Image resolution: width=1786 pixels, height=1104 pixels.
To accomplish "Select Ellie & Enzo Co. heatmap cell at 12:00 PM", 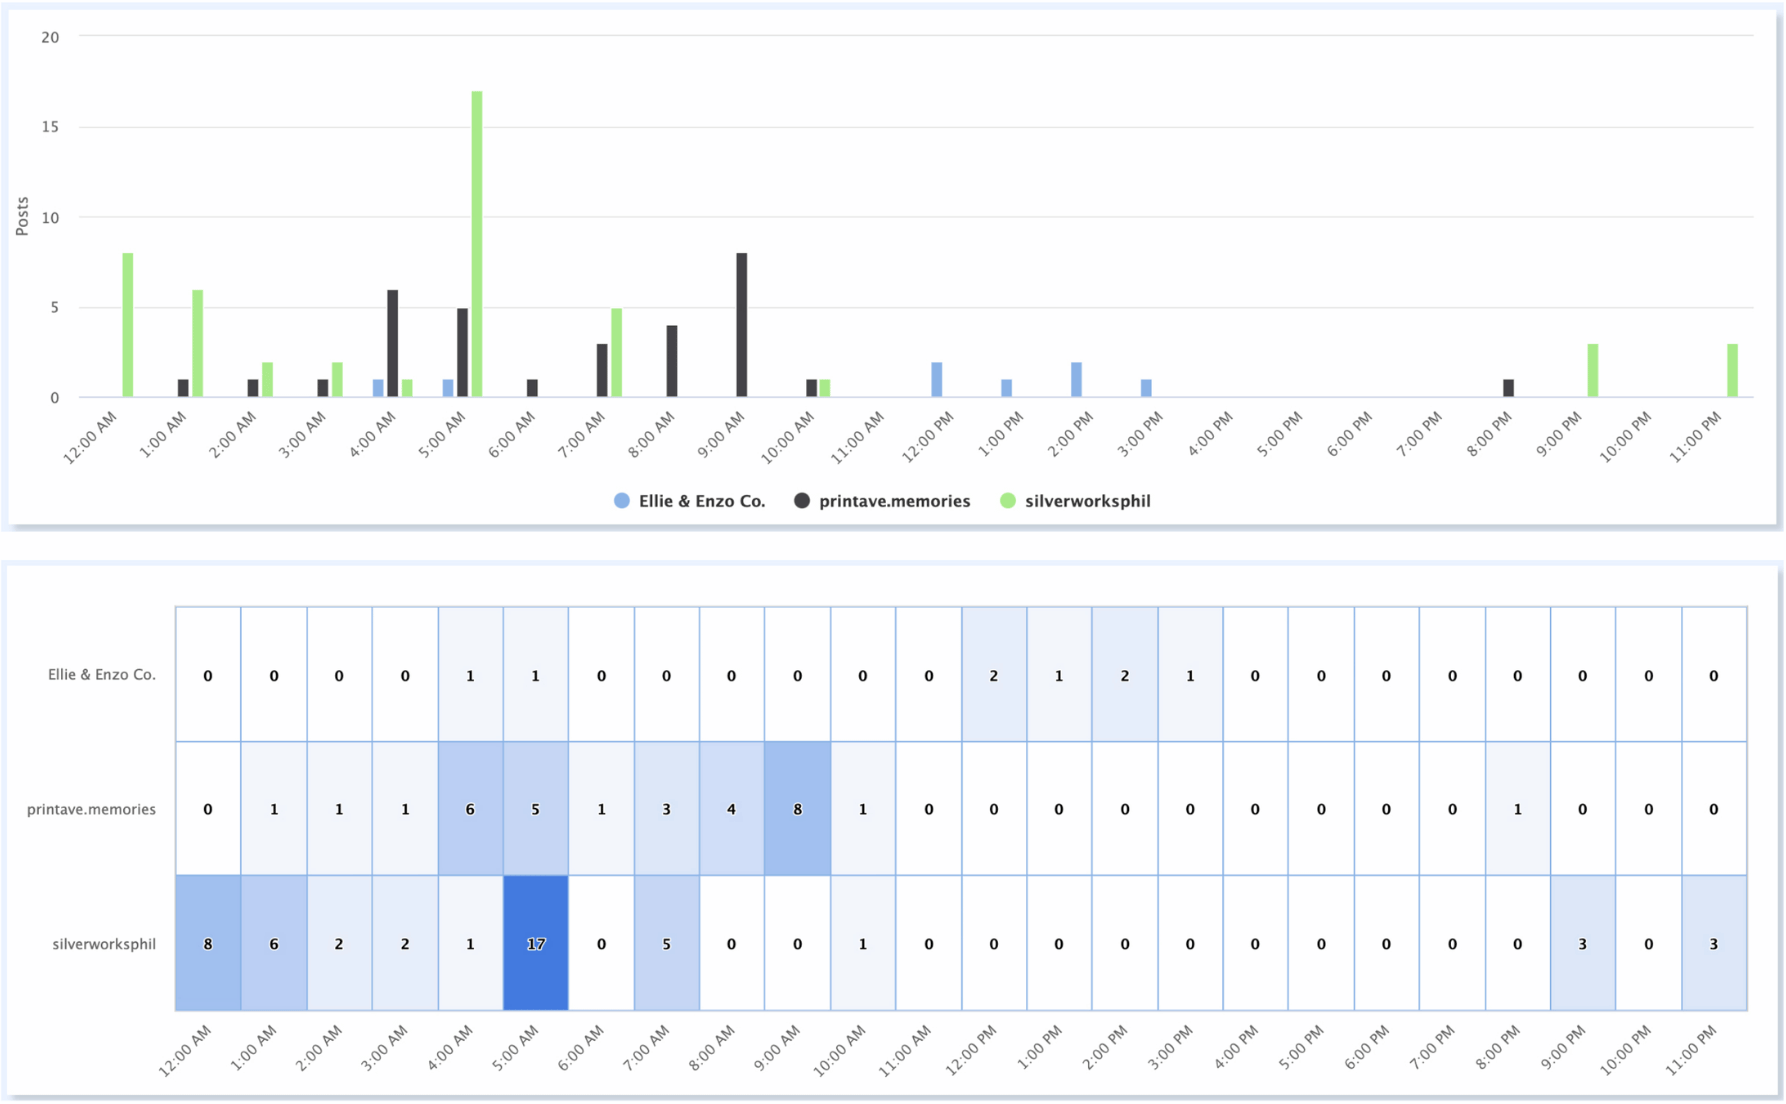I will (994, 675).
